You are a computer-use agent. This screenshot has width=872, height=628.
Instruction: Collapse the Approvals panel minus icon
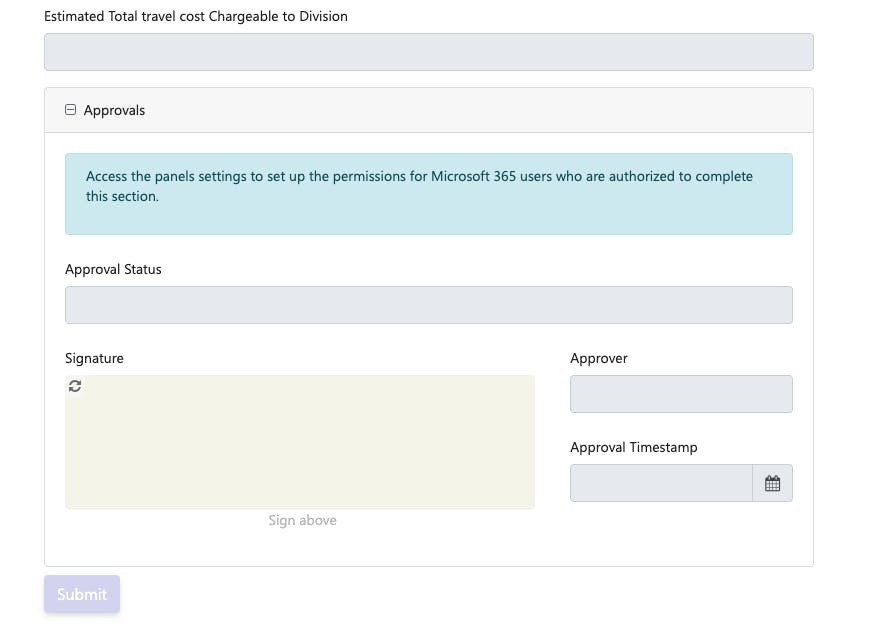[70, 110]
